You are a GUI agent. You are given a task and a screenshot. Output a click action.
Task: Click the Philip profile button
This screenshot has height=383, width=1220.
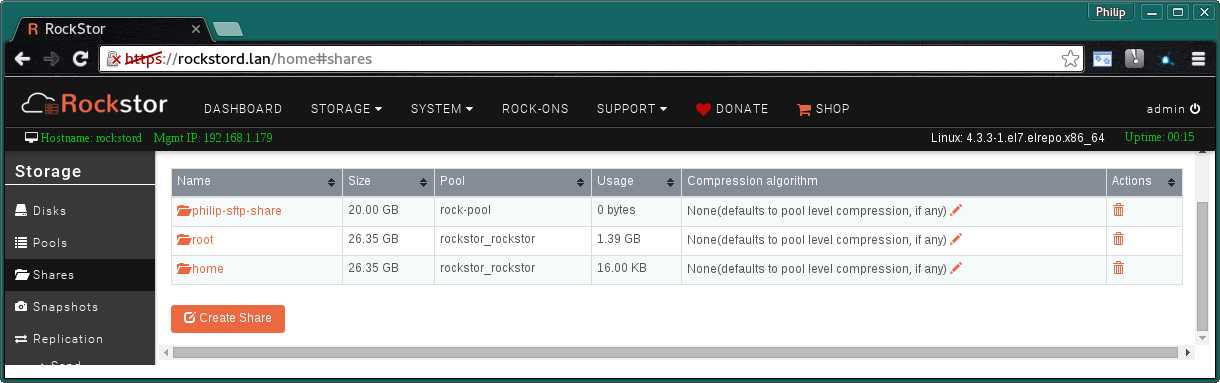(x=1111, y=12)
